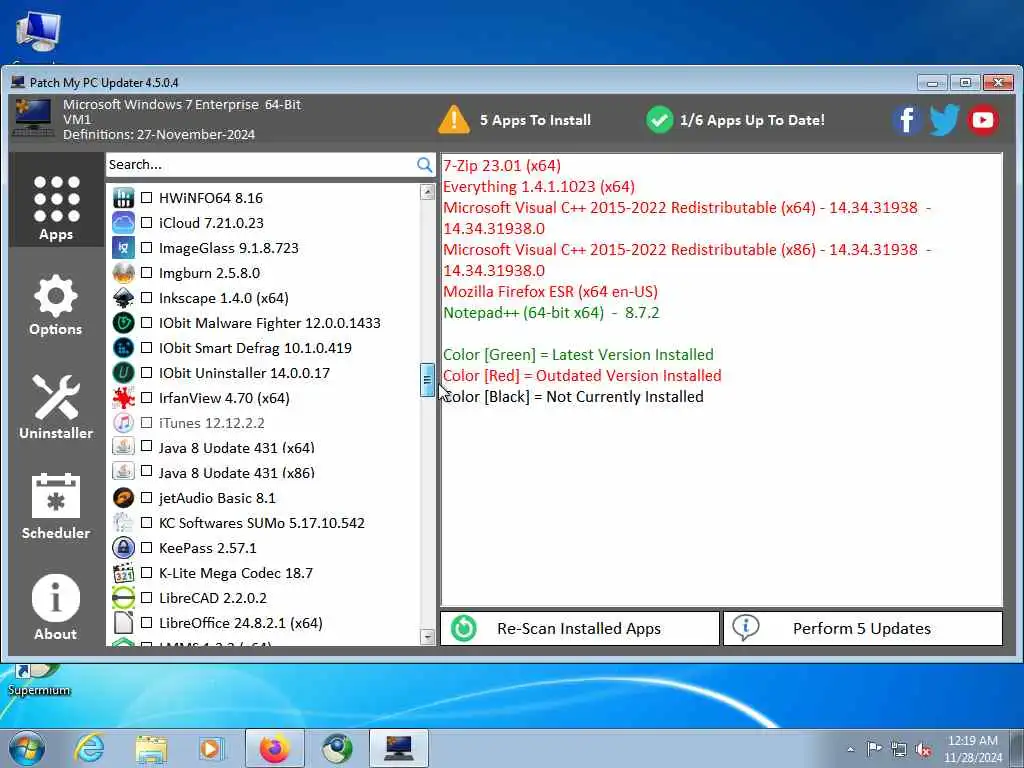Open the Windows Start menu
Screen dimensions: 1024x768
27,748
